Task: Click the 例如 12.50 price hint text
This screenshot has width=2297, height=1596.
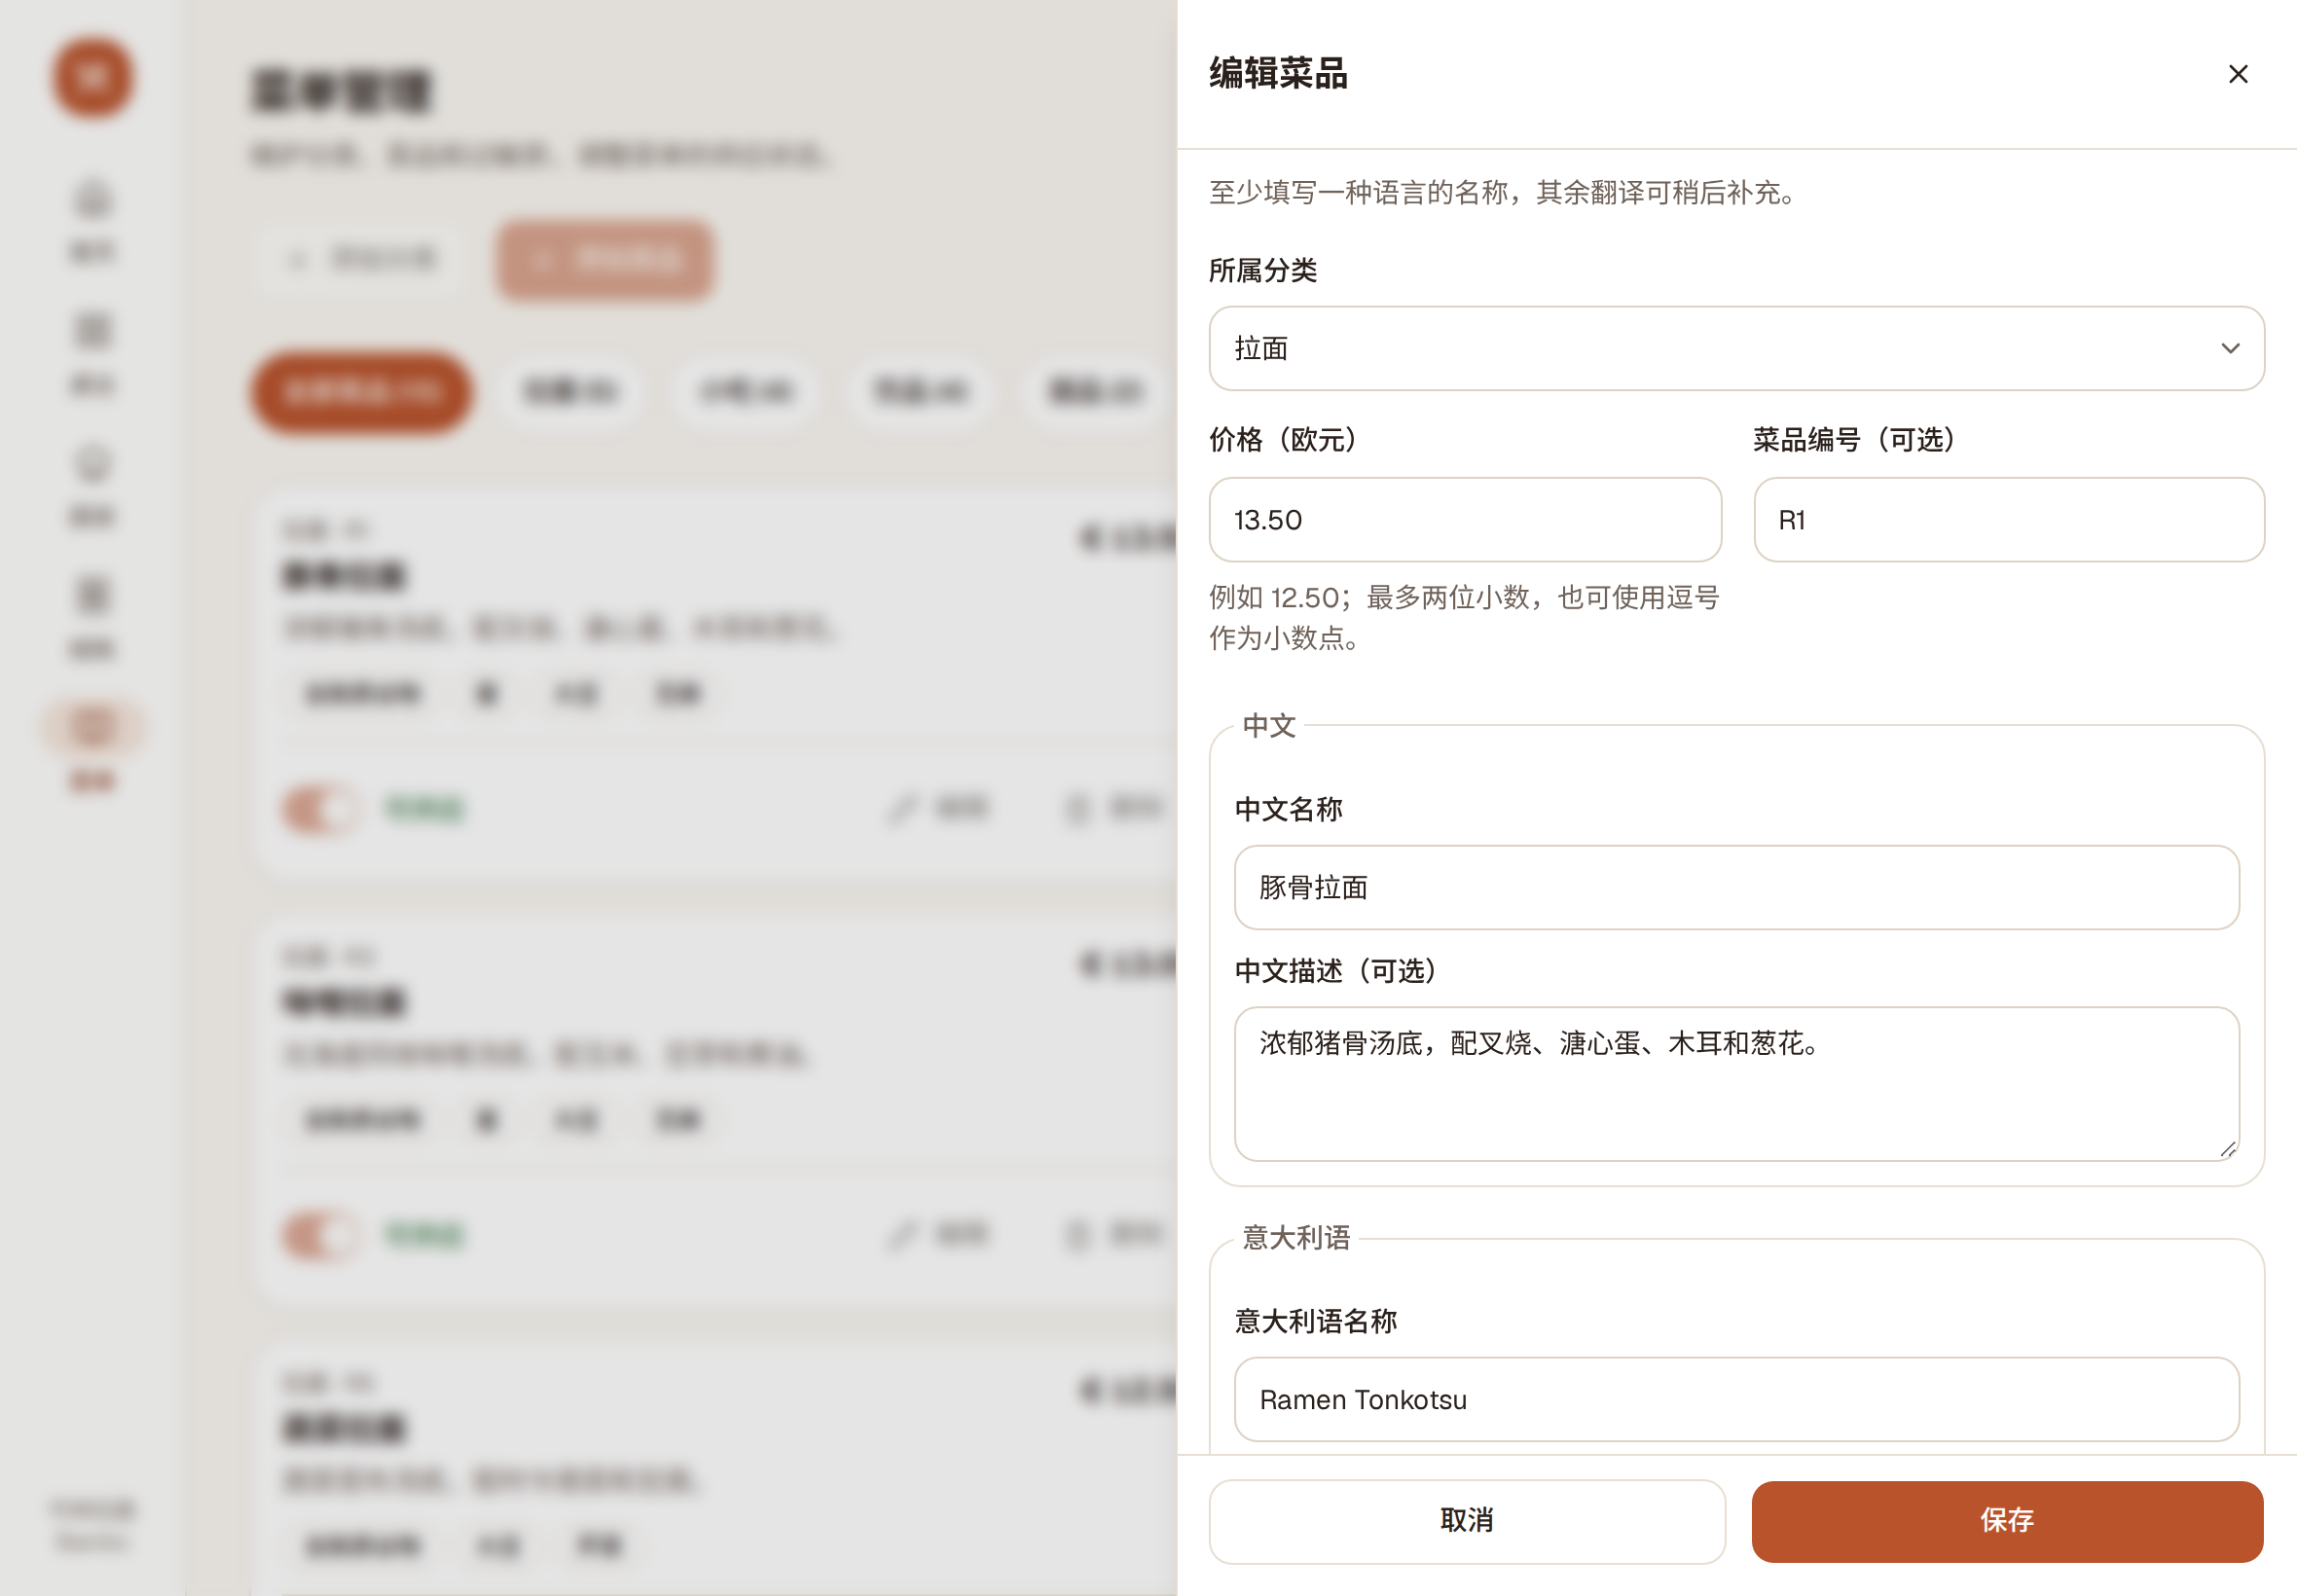Action: point(1464,617)
